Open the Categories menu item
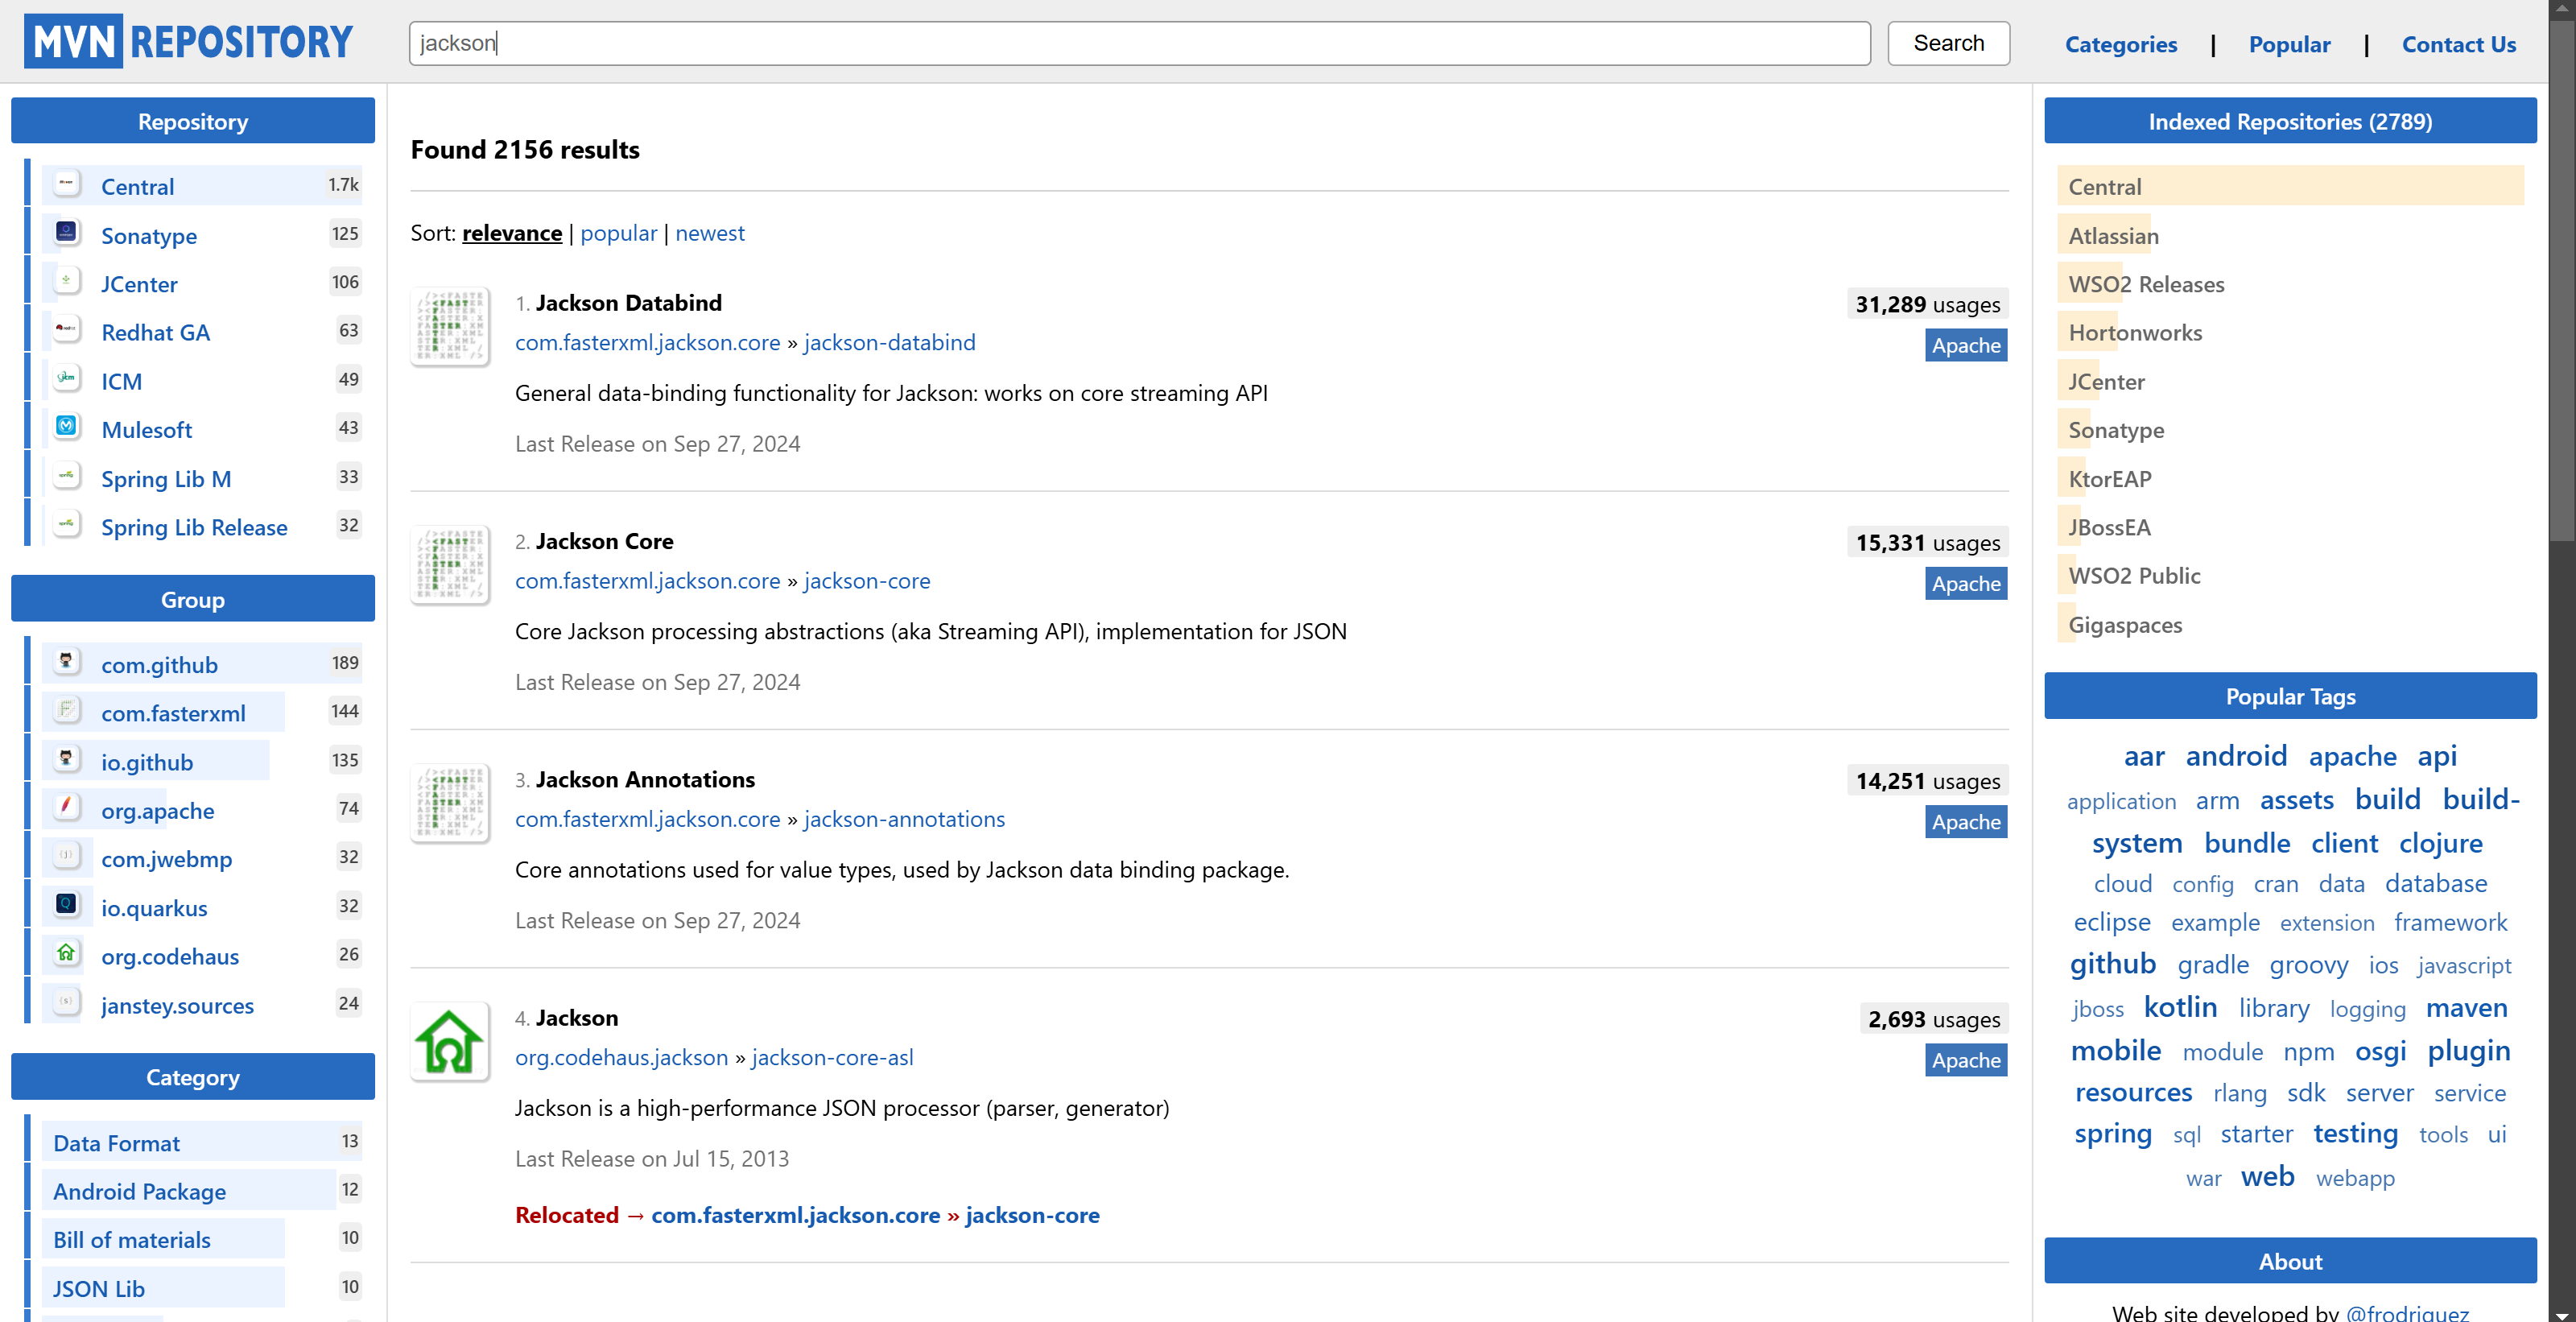Viewport: 2576px width, 1322px height. (x=2120, y=44)
